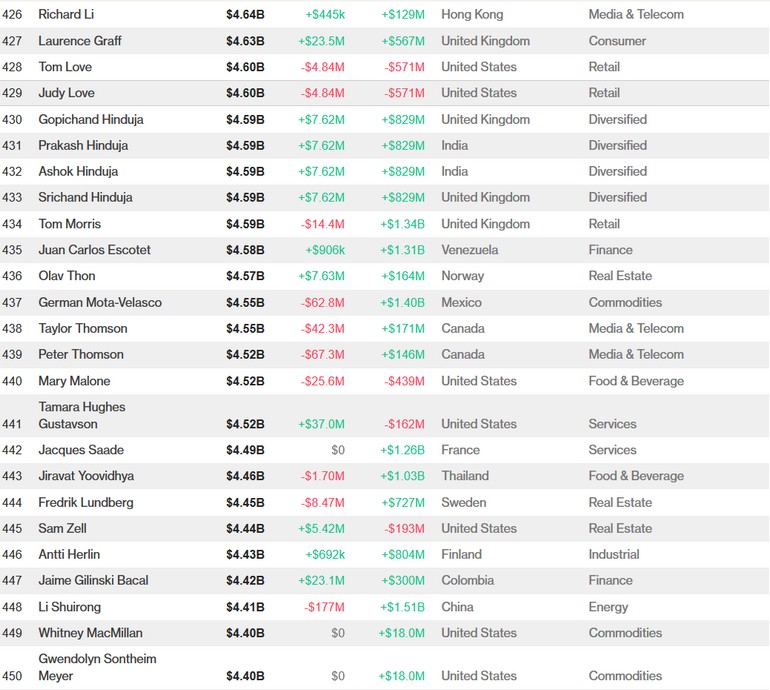Open Tamara Hughes Gustavson's profile

pyautogui.click(x=81, y=415)
